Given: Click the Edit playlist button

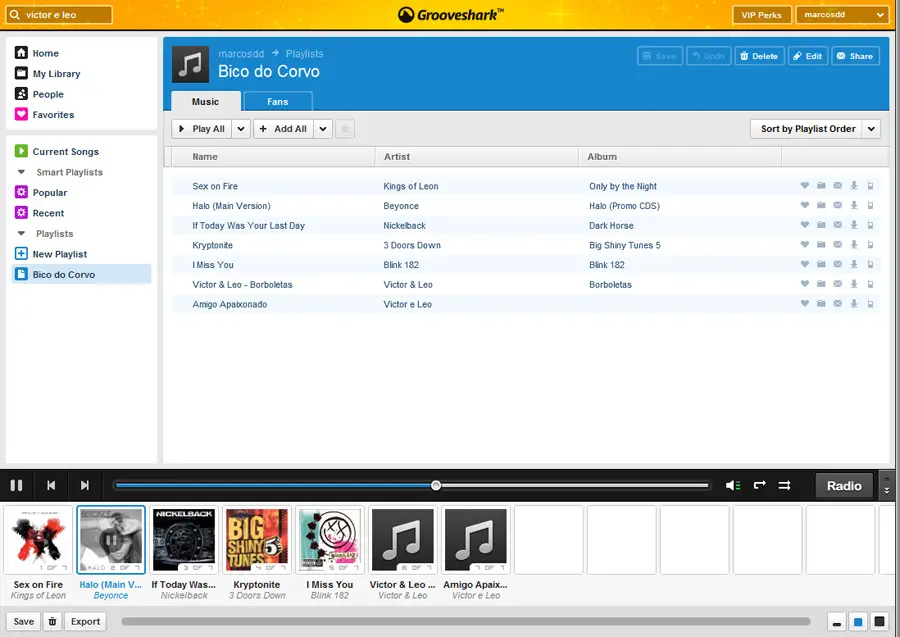Looking at the screenshot, I should coord(808,56).
